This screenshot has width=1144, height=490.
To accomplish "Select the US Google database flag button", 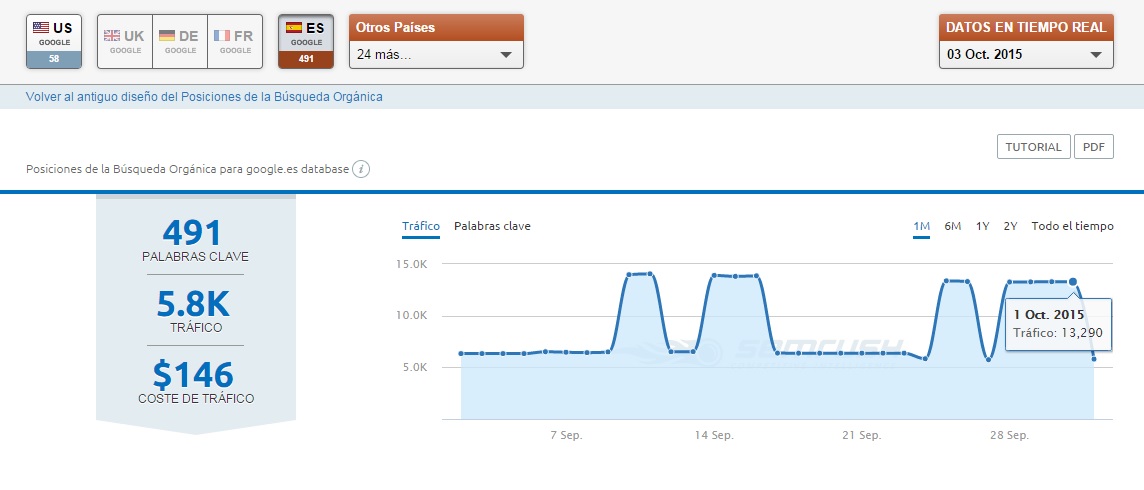I will (x=54, y=41).
